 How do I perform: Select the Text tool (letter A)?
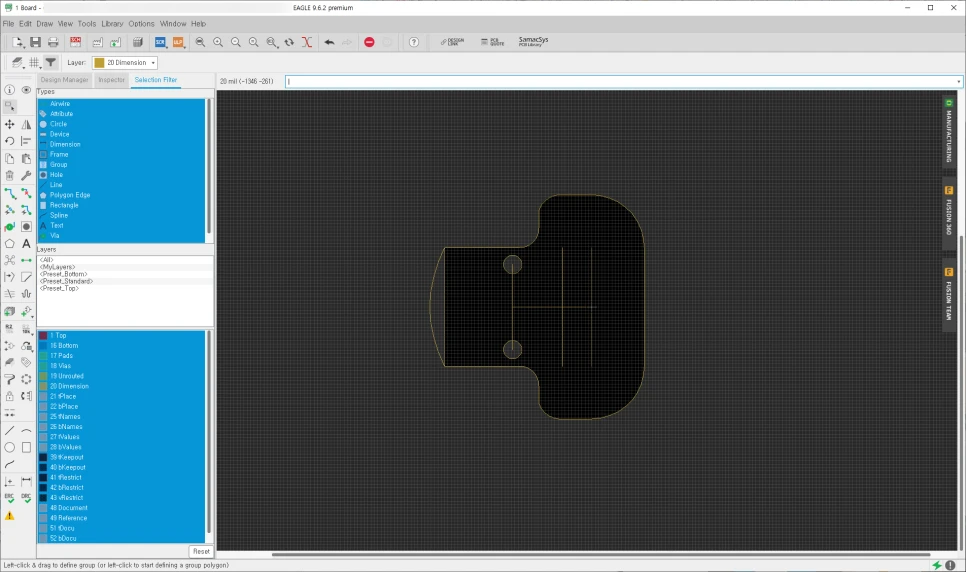(x=27, y=243)
